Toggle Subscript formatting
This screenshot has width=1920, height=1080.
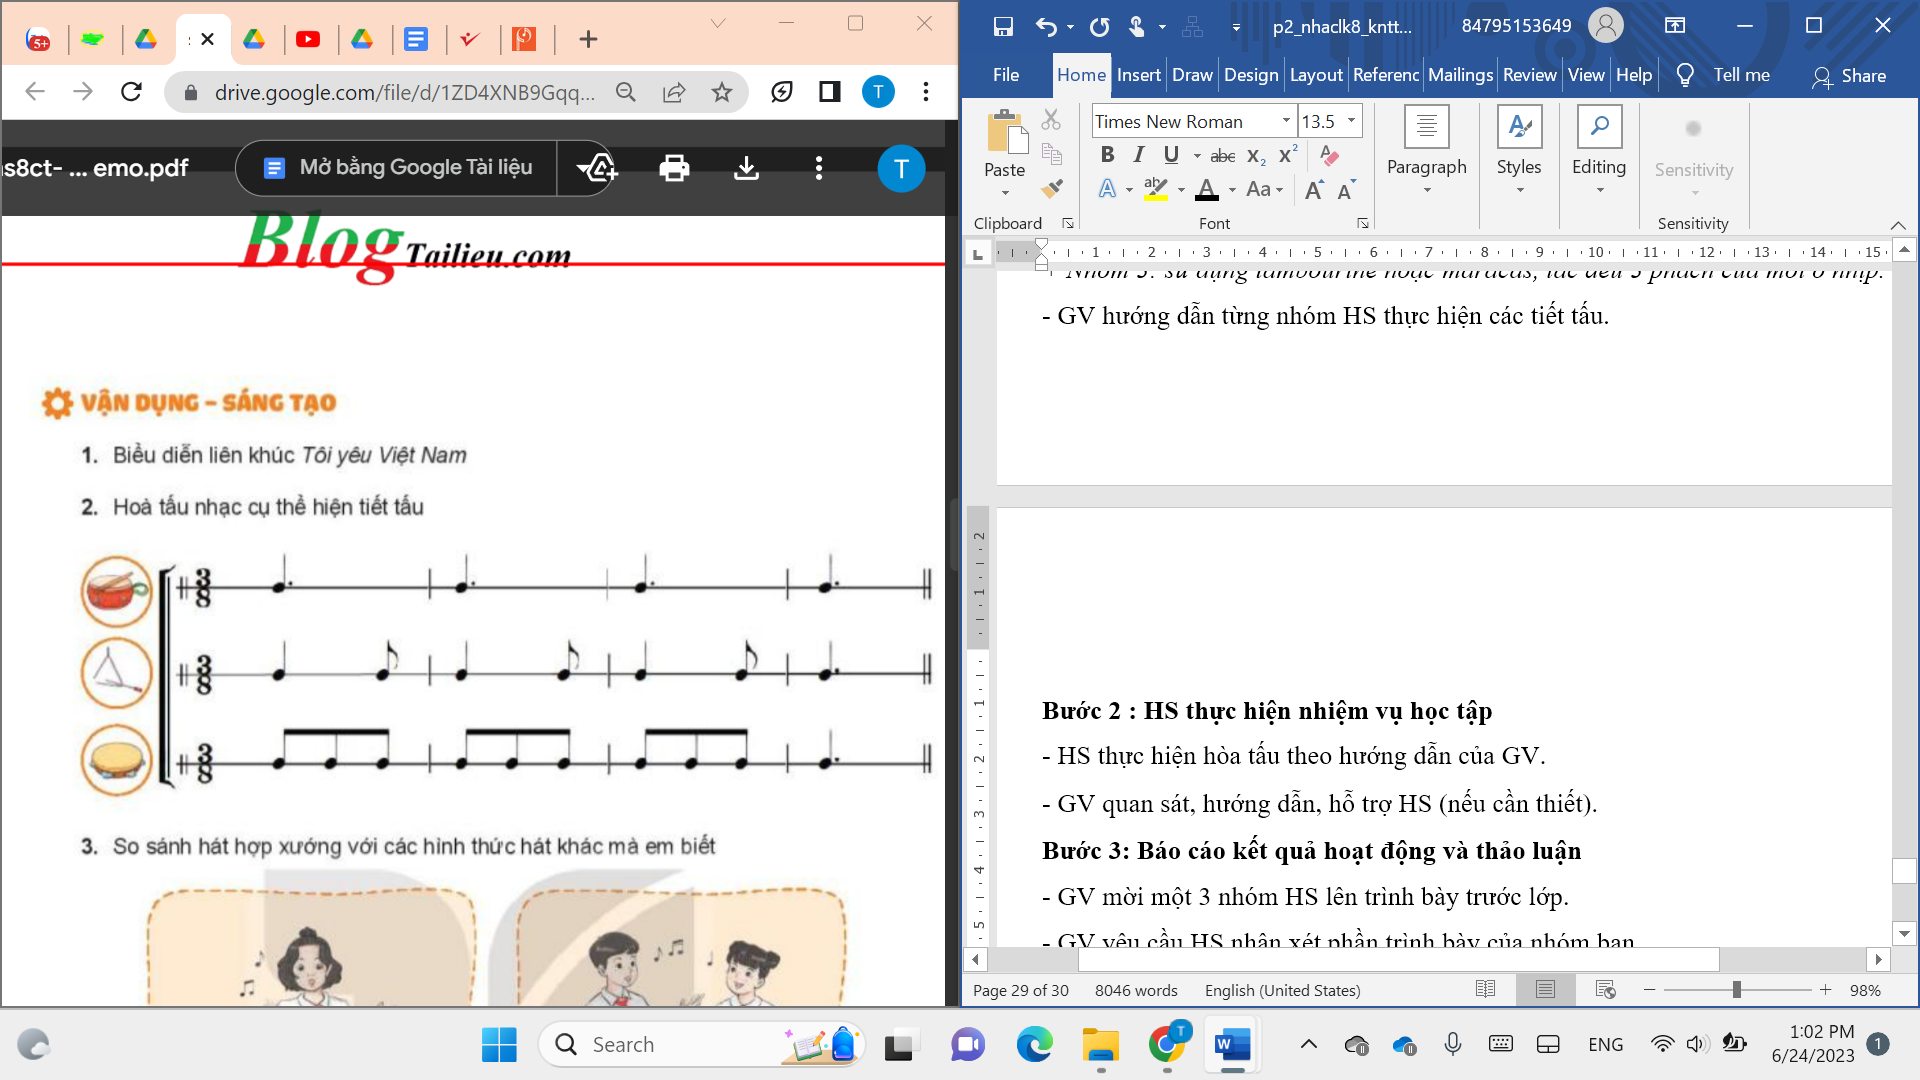[x=1256, y=156]
